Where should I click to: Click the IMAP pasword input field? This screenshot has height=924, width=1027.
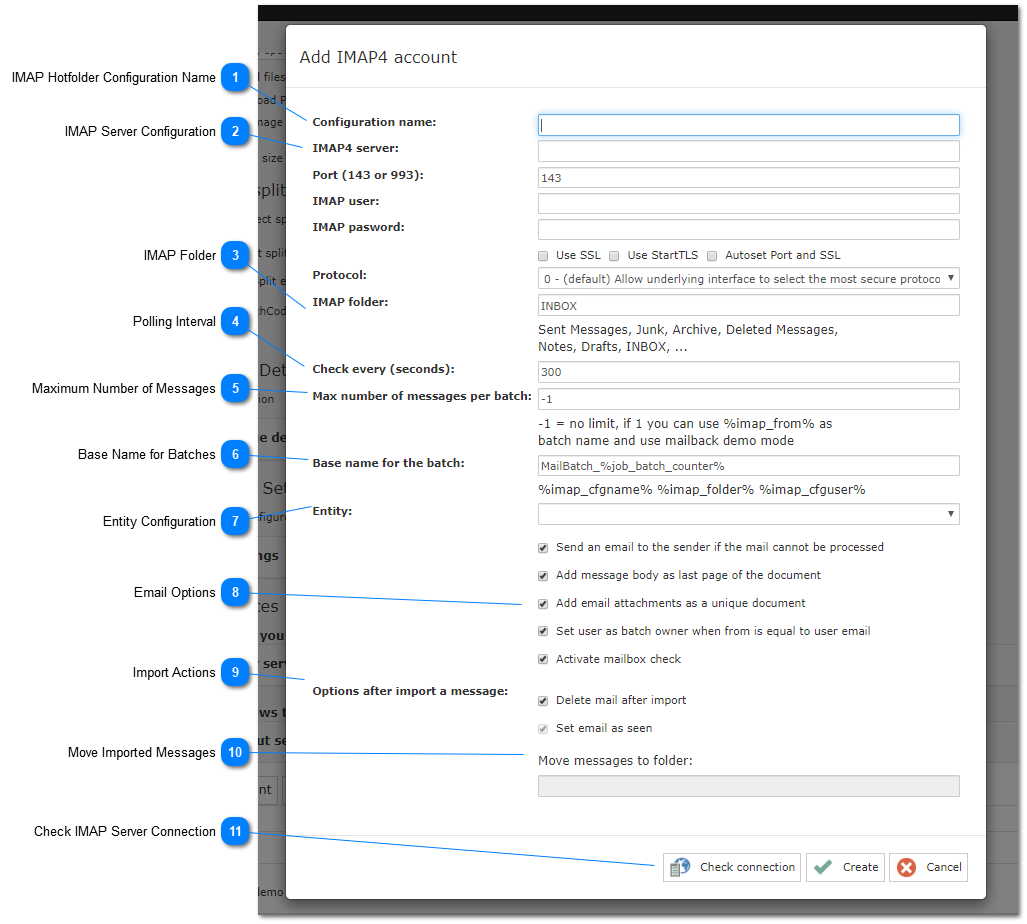749,230
